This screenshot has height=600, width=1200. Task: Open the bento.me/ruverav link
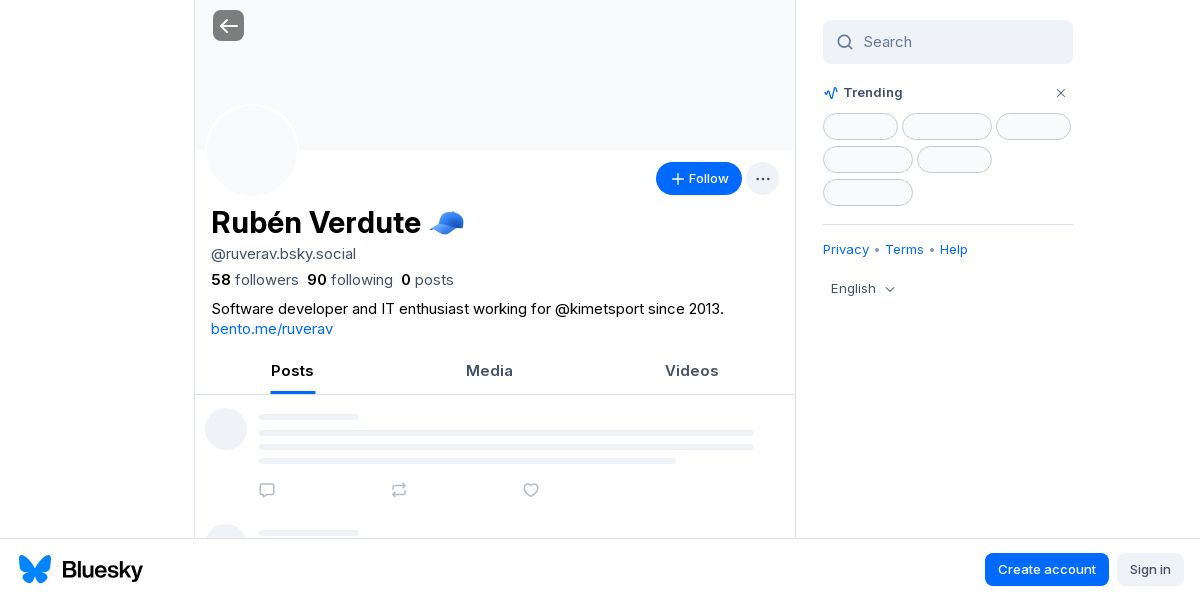[272, 329]
